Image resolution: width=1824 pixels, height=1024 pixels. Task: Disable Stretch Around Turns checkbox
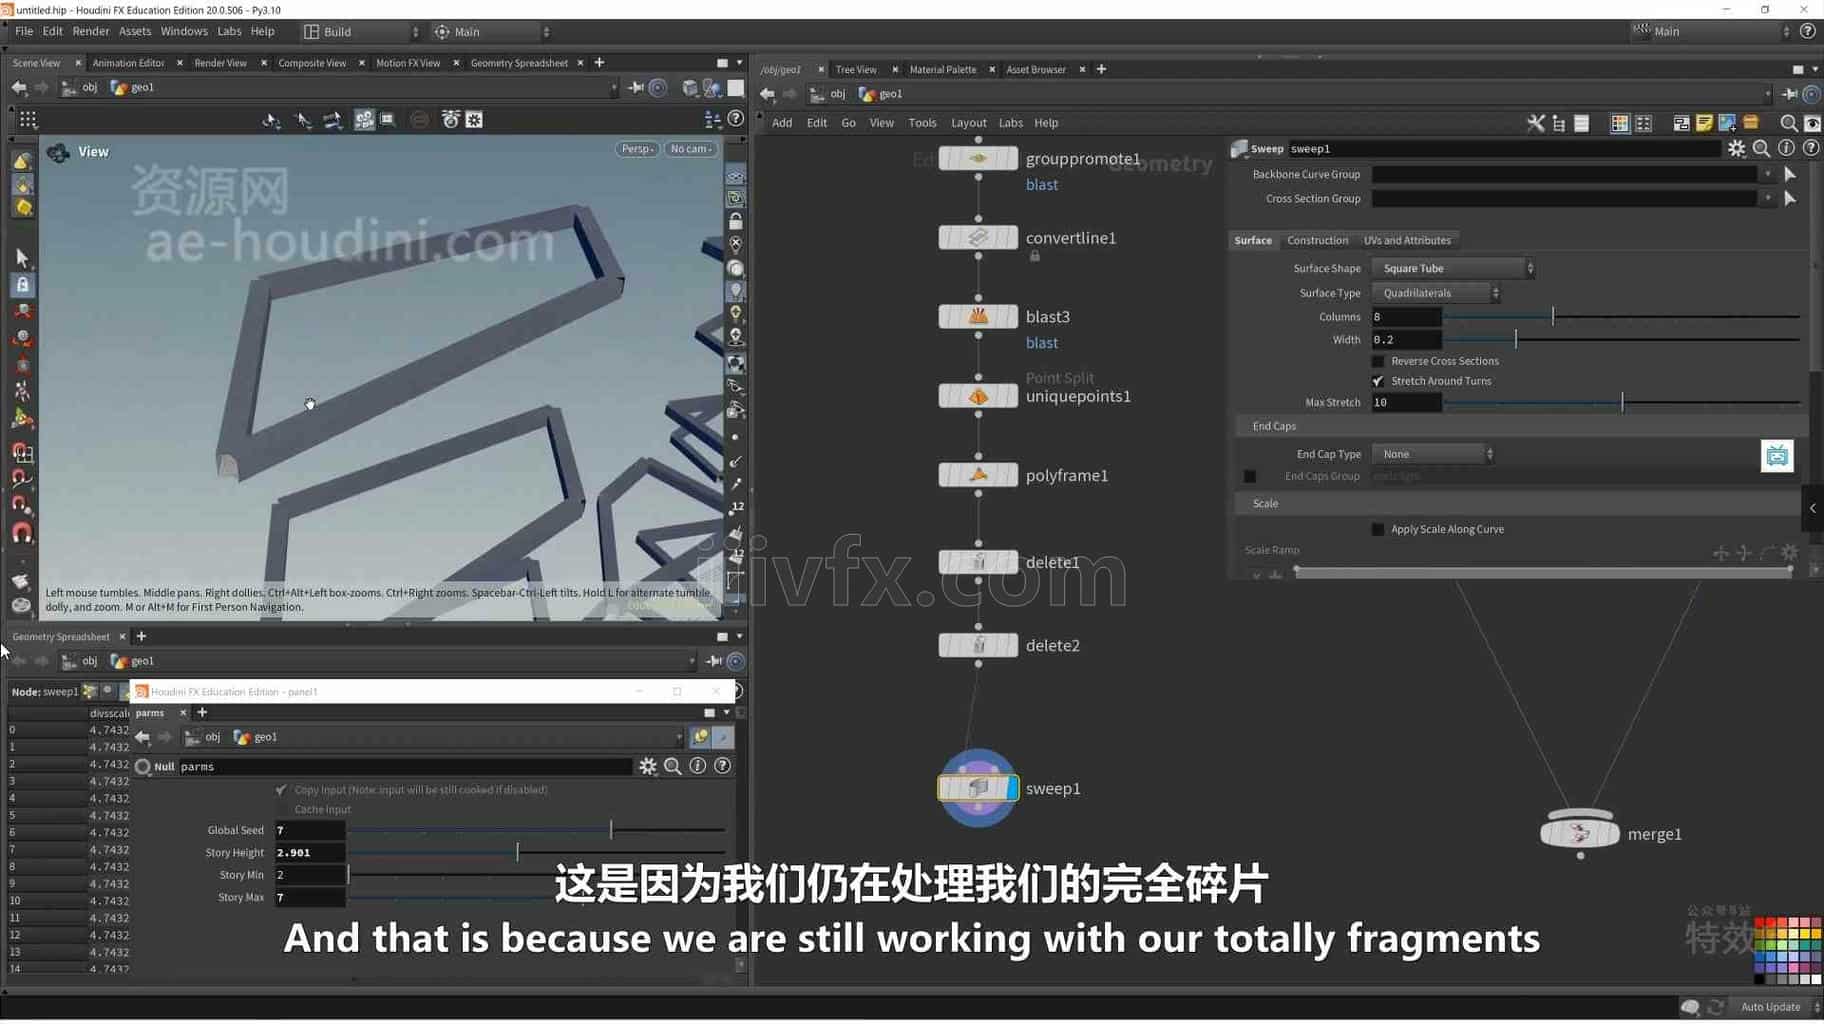(x=1378, y=381)
